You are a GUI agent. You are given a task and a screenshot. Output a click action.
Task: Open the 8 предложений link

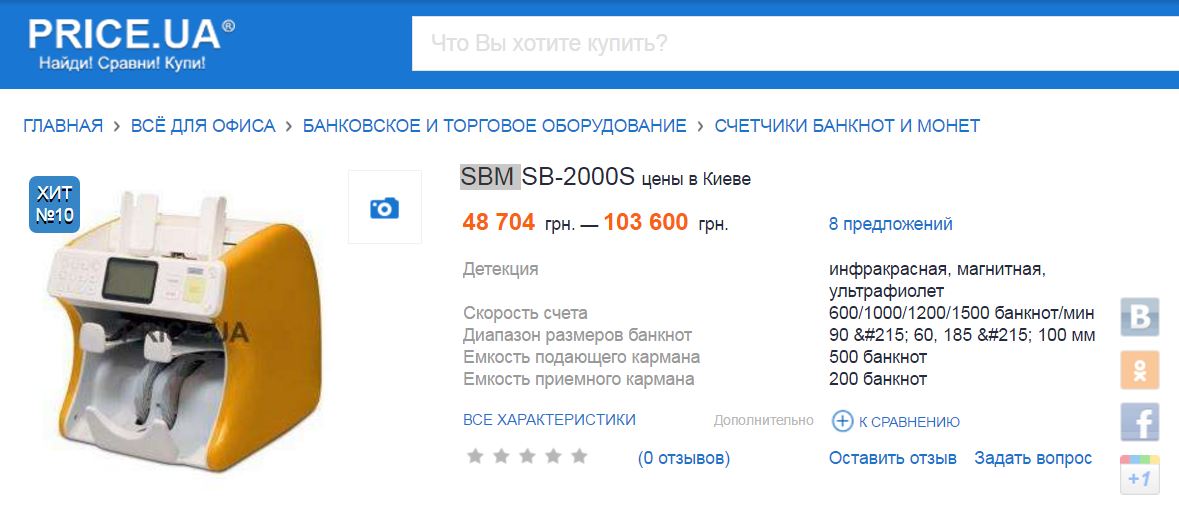pyautogui.click(x=890, y=224)
